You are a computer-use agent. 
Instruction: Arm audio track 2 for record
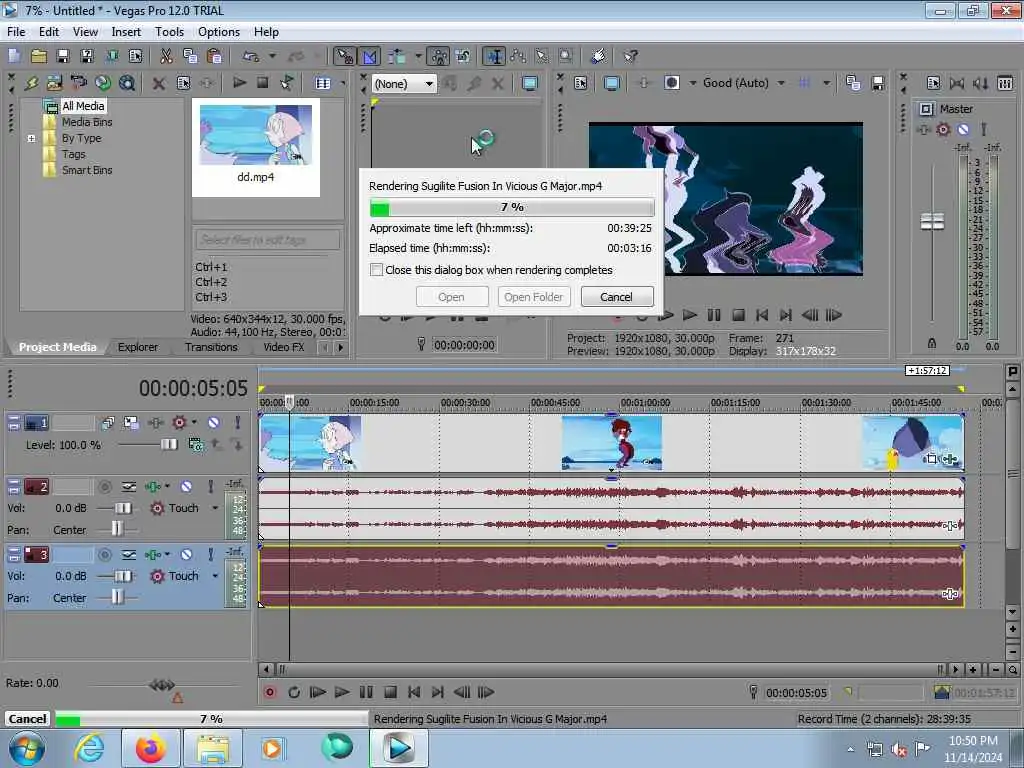tap(104, 487)
